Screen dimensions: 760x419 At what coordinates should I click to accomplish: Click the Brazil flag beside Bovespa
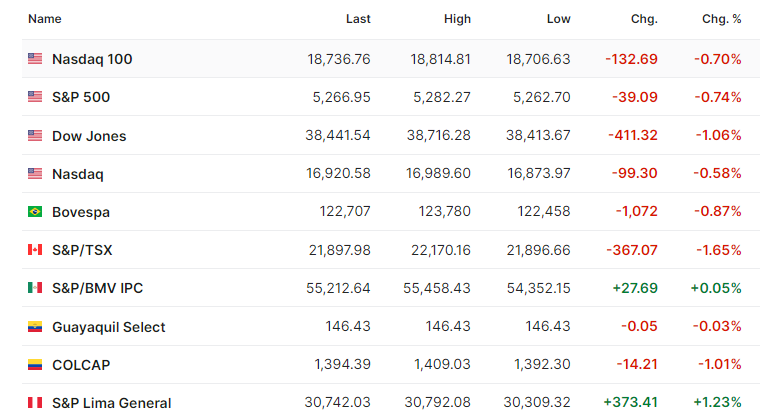(35, 211)
